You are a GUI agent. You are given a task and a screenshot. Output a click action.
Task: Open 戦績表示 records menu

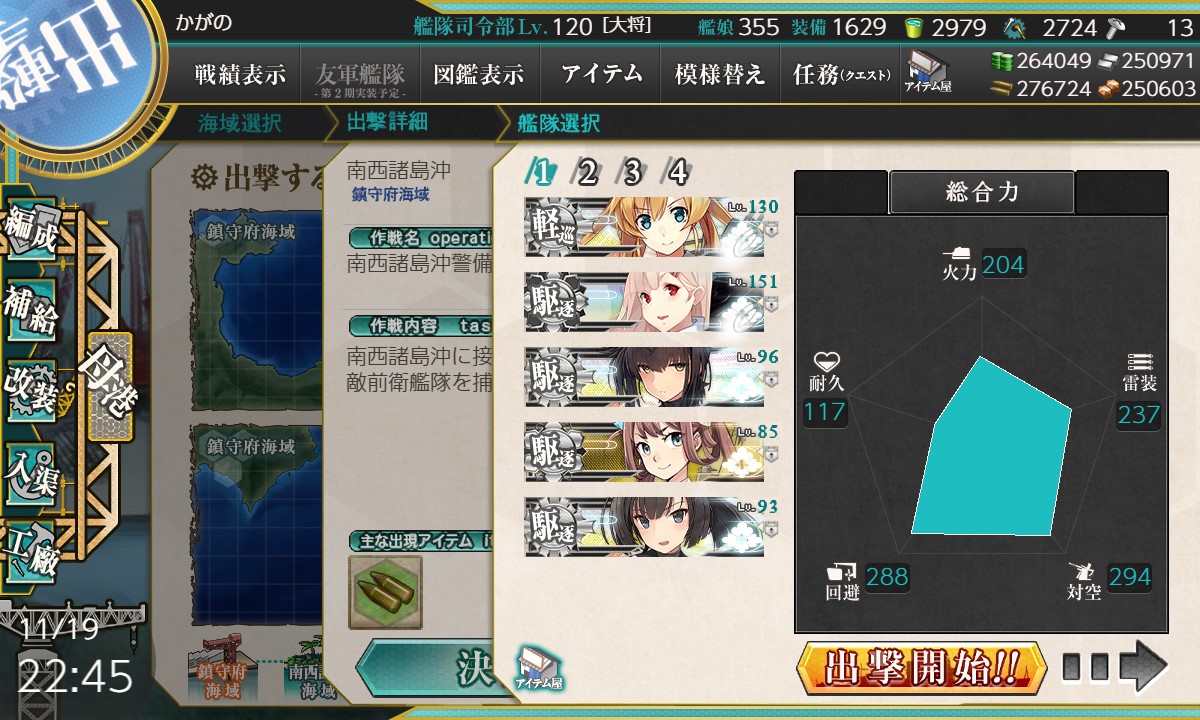tap(240, 74)
